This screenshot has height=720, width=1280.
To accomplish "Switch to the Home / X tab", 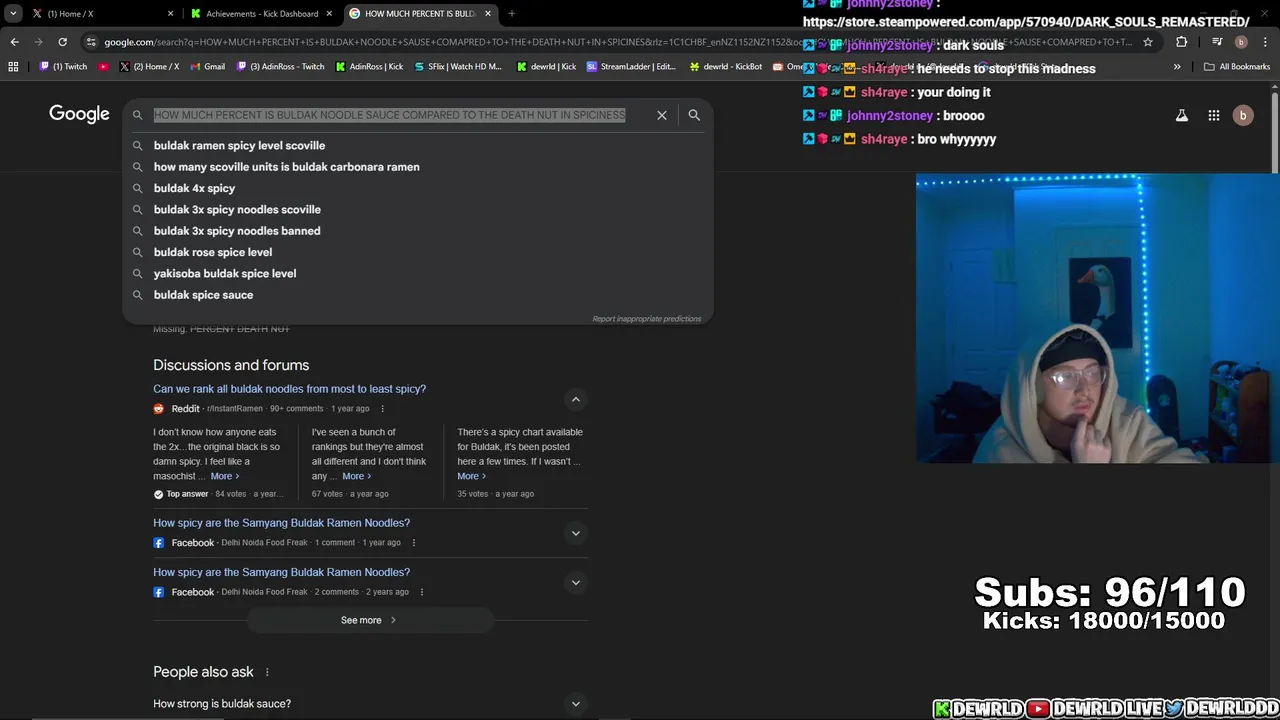I will click(102, 14).
